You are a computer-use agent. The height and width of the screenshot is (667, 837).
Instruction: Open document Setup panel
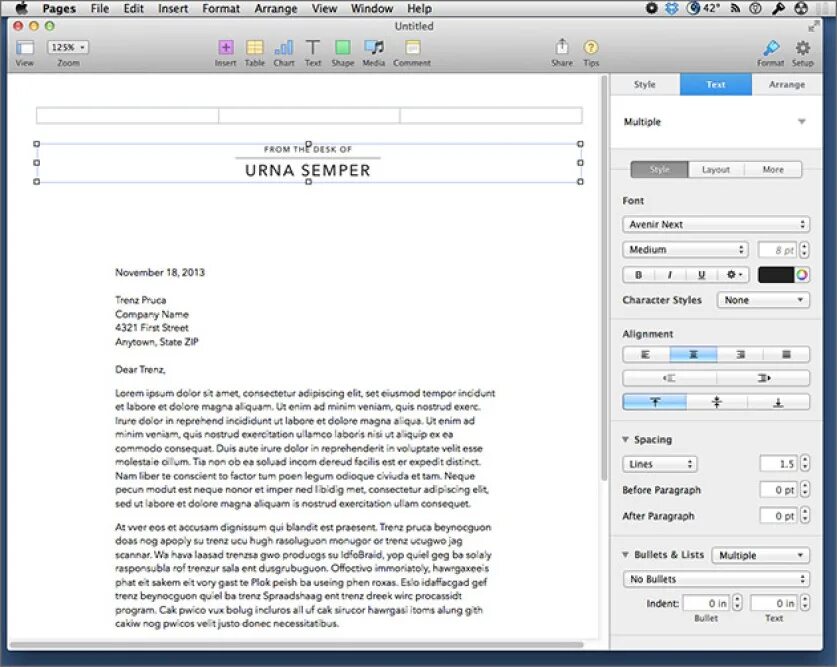(802, 47)
